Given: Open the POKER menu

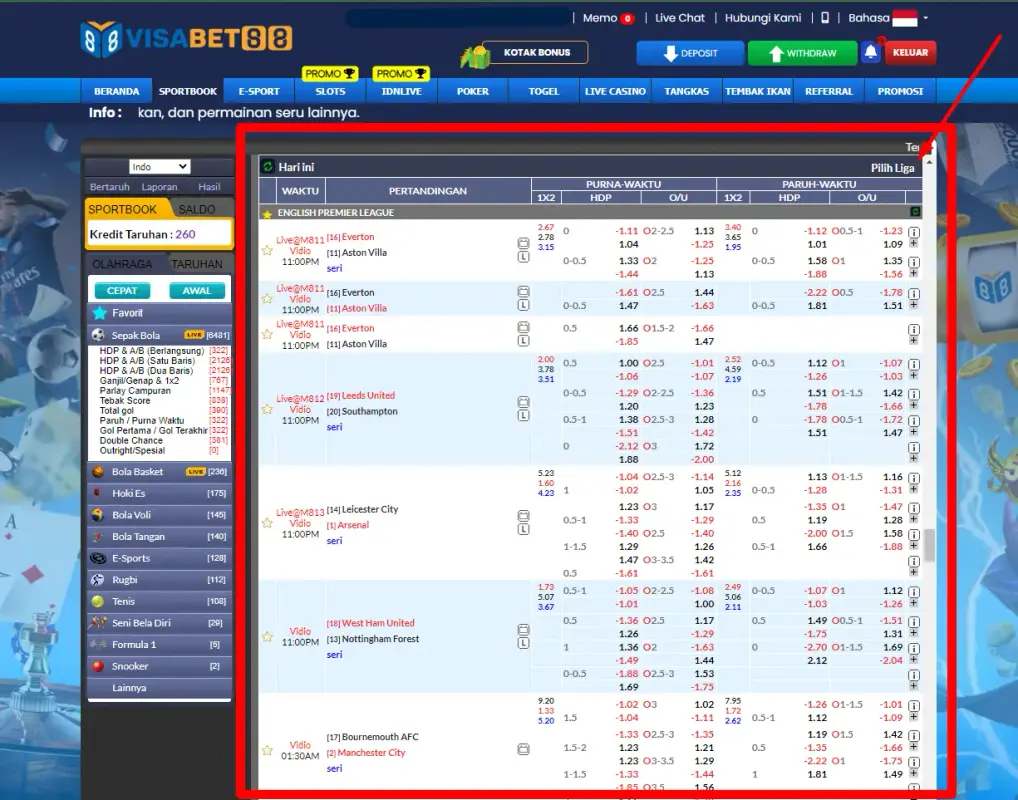Looking at the screenshot, I should pyautogui.click(x=473, y=91).
